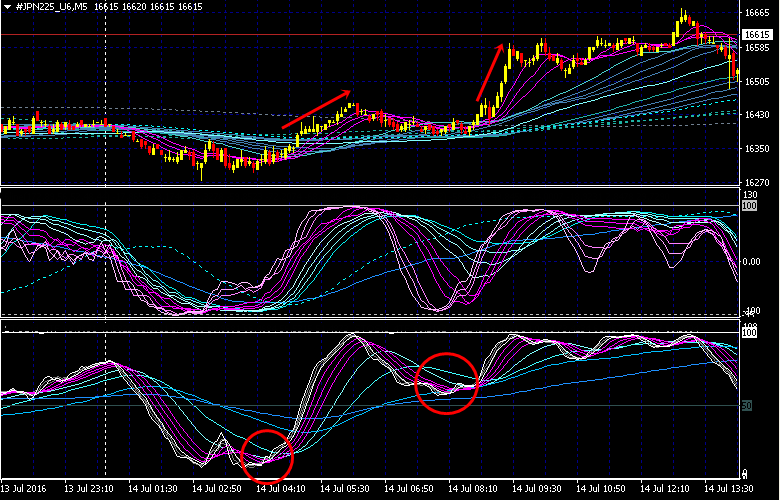Click the 13 Jul 23:10 time label
The width and height of the screenshot is (780, 500).
89,489
